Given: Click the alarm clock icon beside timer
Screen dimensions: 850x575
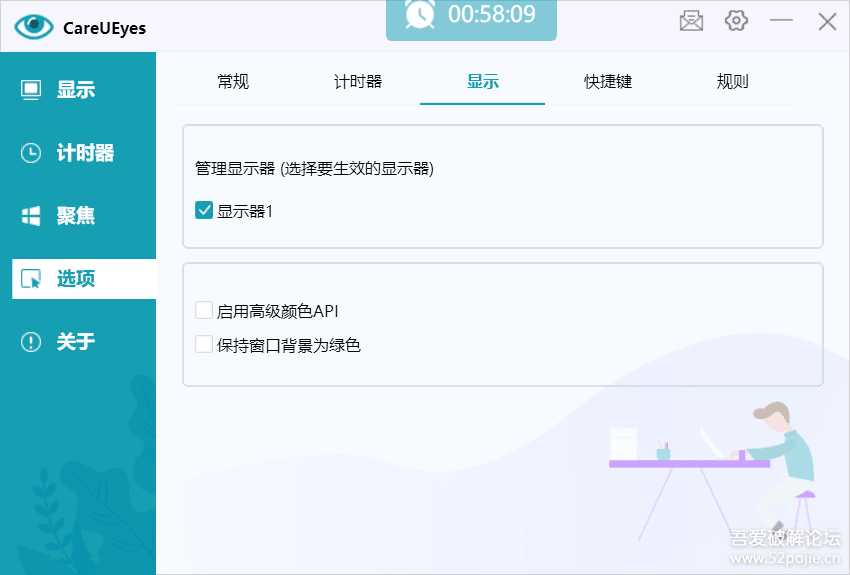Looking at the screenshot, I should [419, 15].
